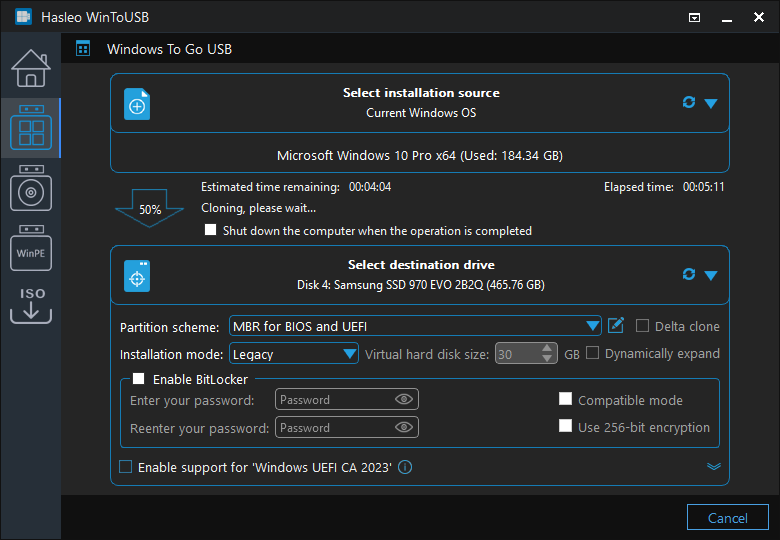Click destination drive target icon

click(x=137, y=276)
